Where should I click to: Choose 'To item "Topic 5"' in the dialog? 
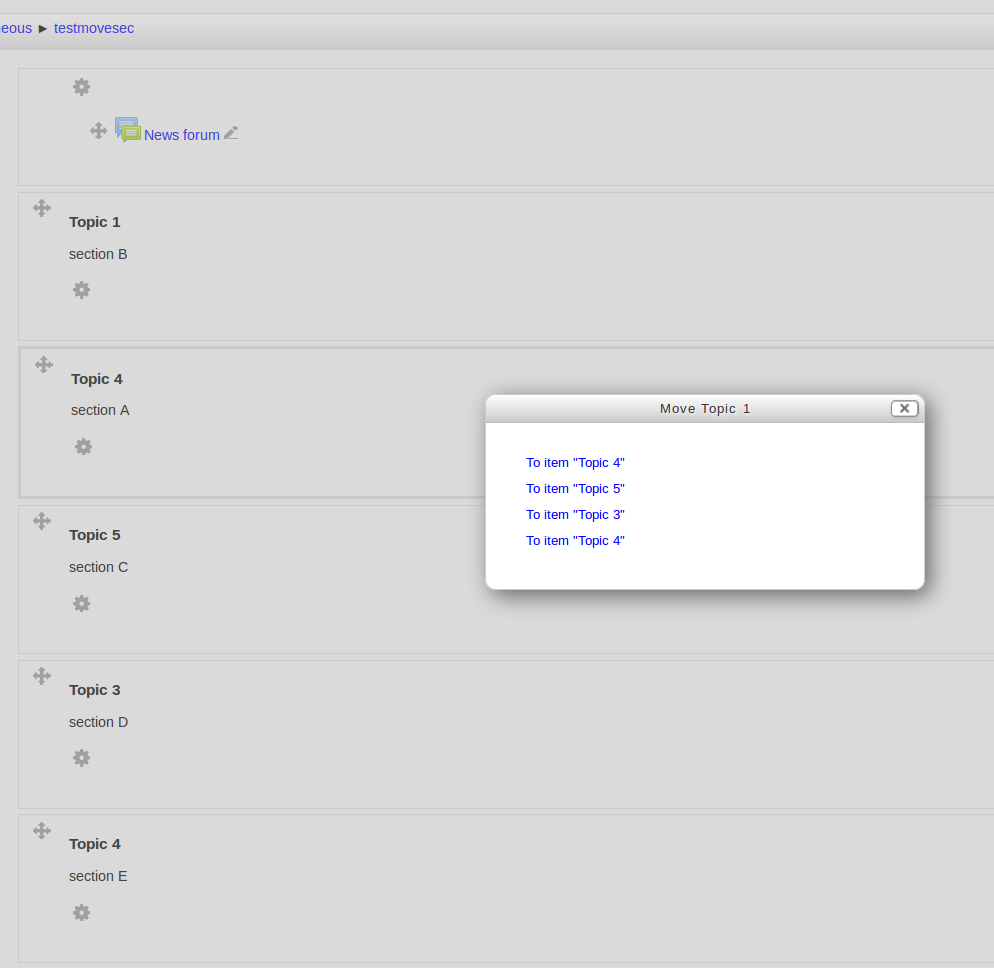click(x=575, y=489)
